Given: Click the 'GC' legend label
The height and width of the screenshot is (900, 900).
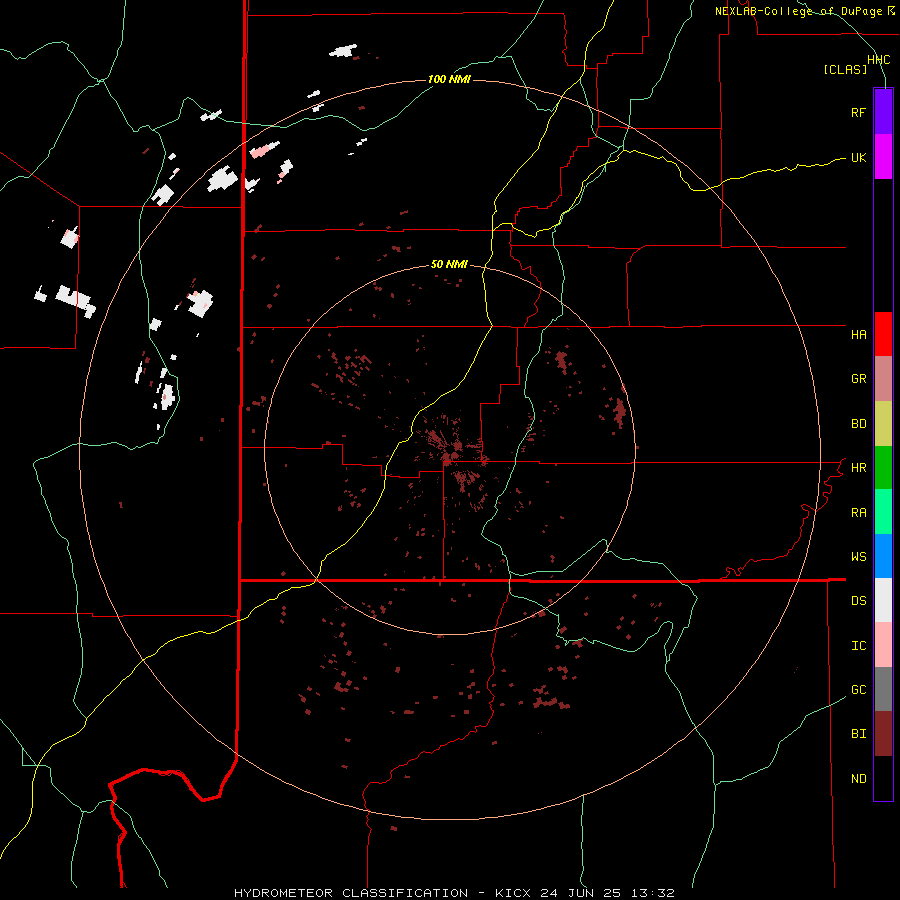Looking at the screenshot, I should tap(858, 690).
